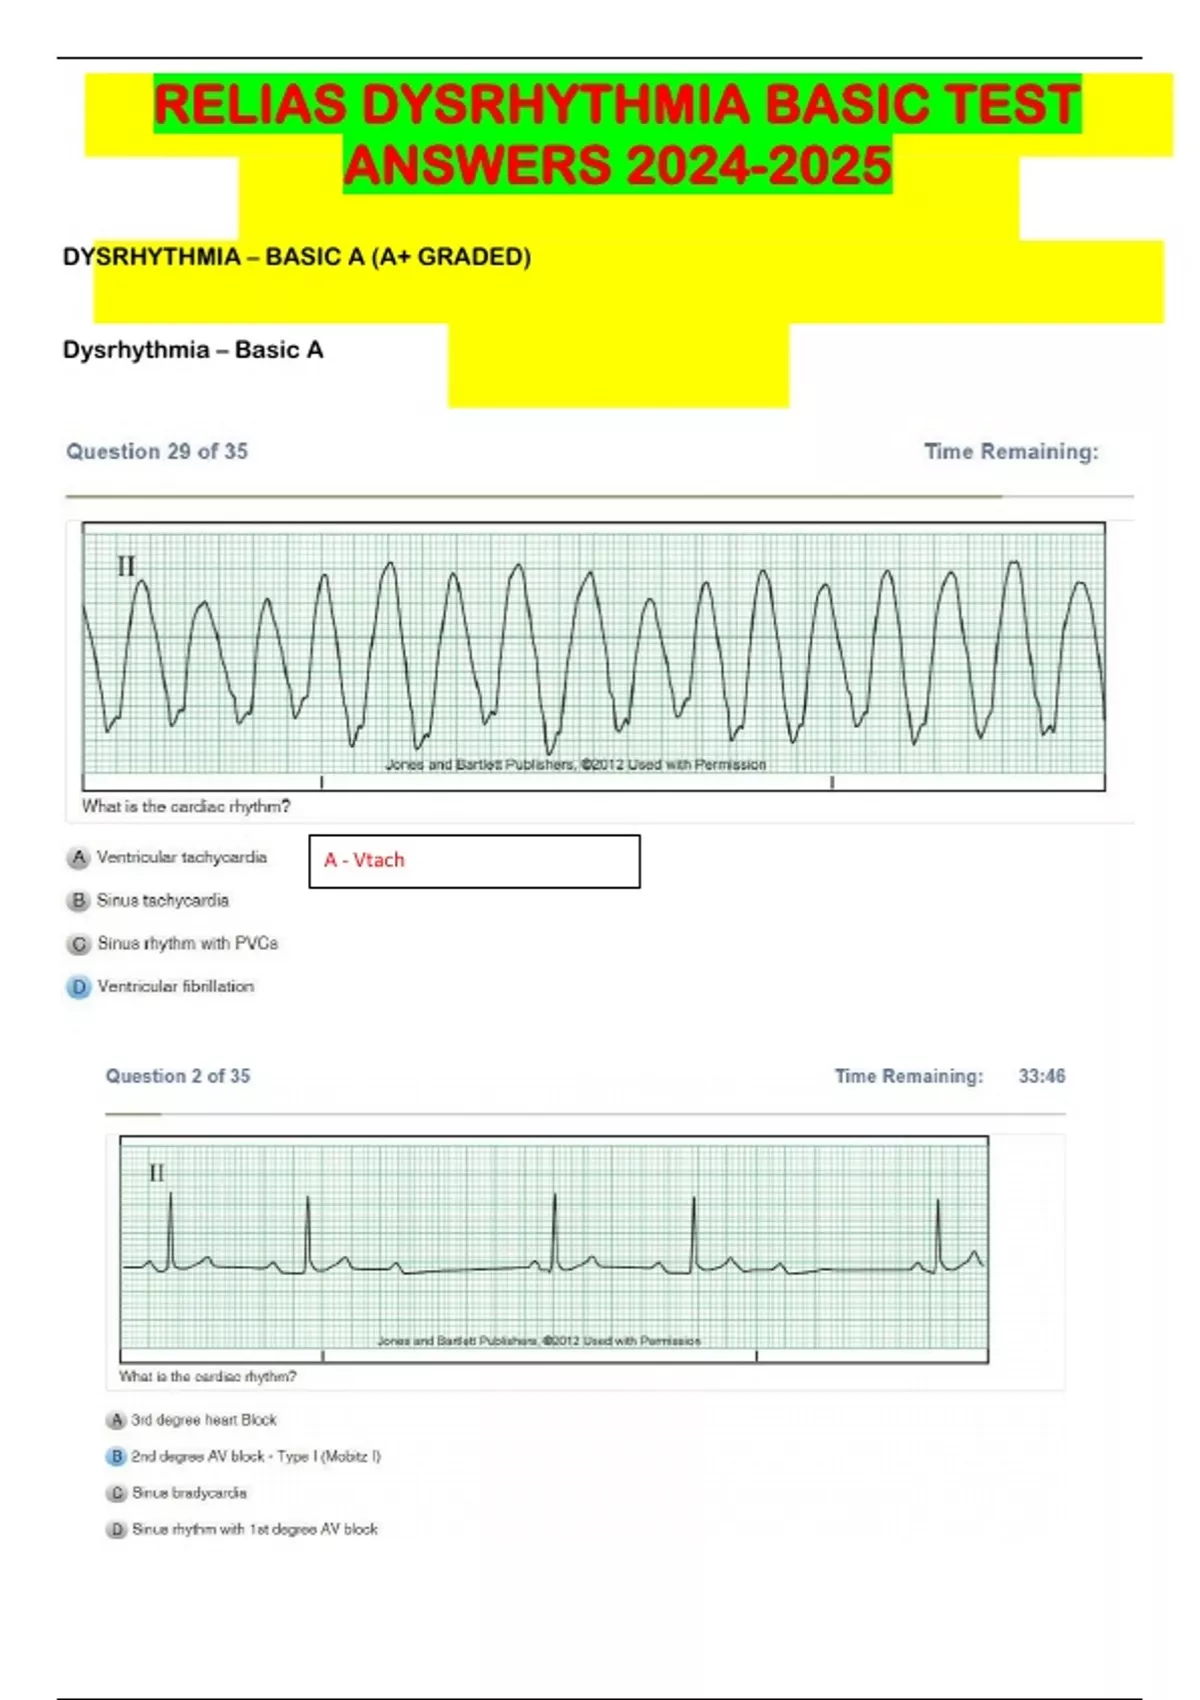
Task: Click the Question 2 ECG rhythm strip
Action: 553,1248
